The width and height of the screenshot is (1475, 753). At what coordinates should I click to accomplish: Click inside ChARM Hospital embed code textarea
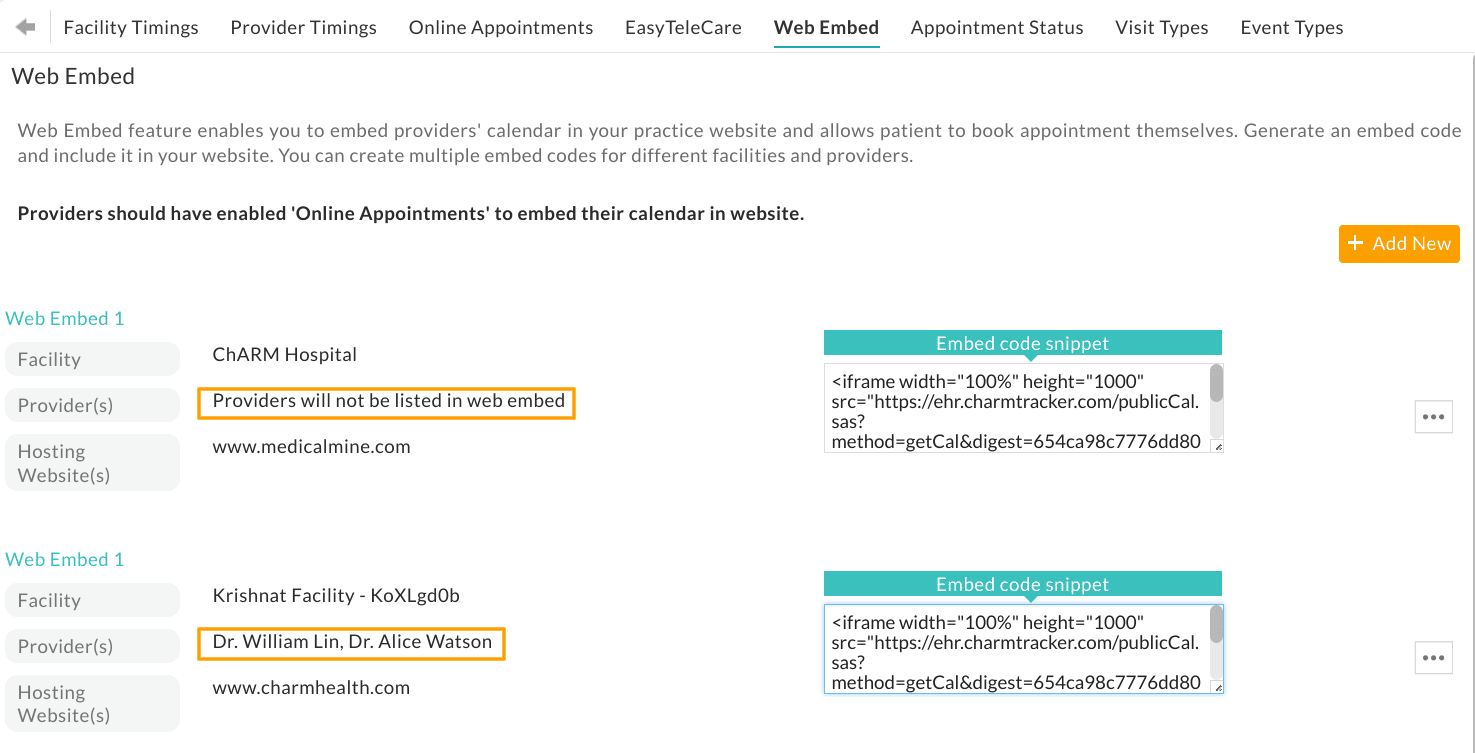pyautogui.click(x=1015, y=408)
